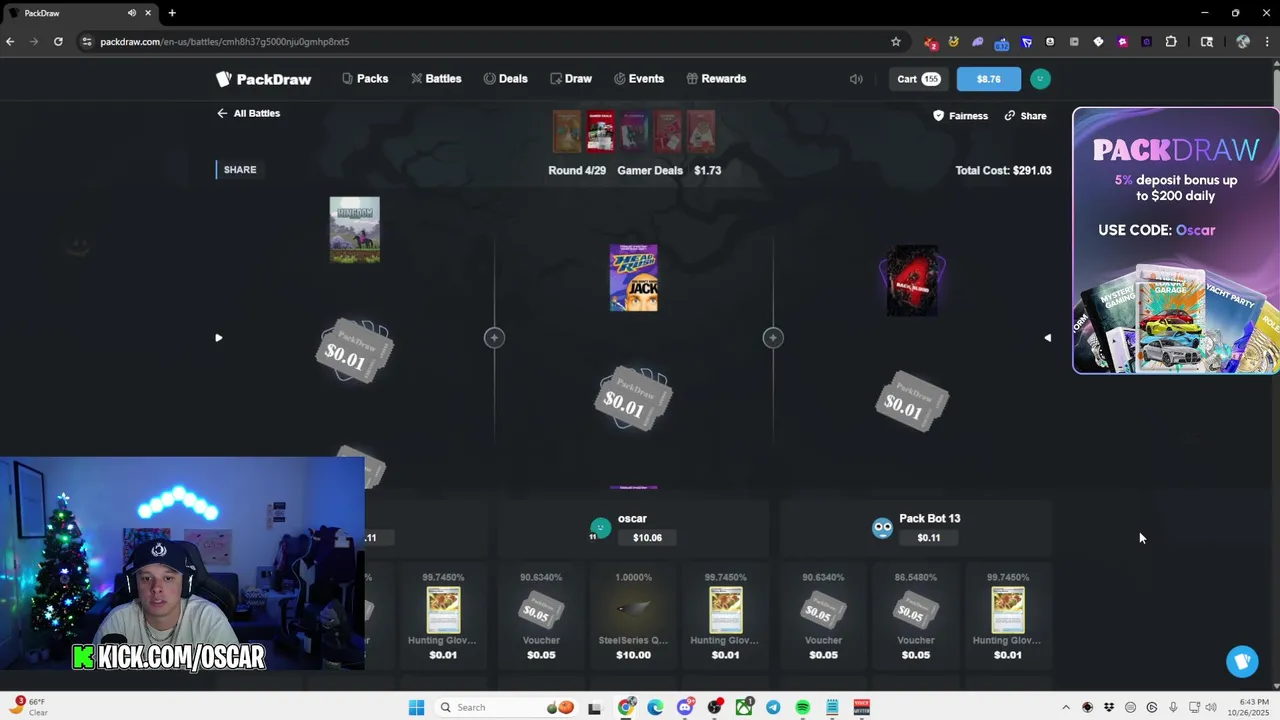Click the right-pointing marker arrow at the left edge
The width and height of the screenshot is (1280, 720).
point(219,338)
